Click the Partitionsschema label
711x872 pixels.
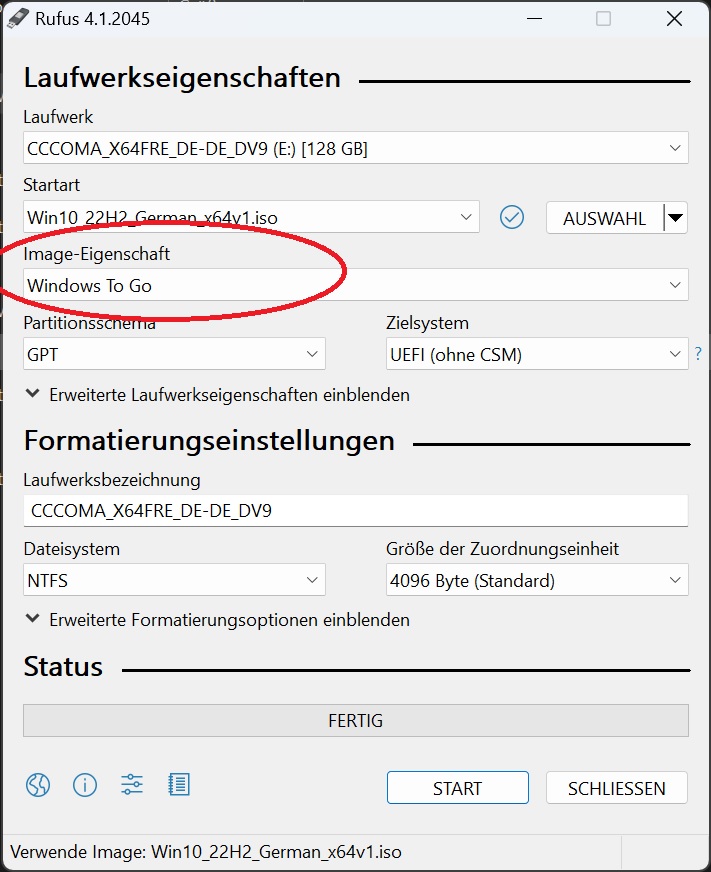tap(90, 323)
